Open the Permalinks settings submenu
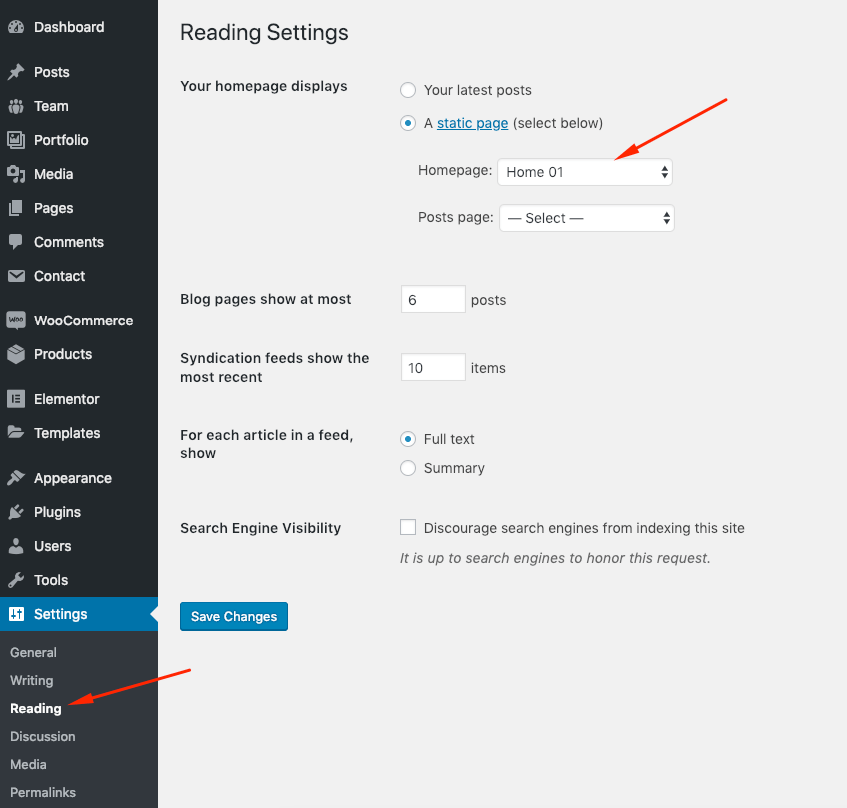Image resolution: width=847 pixels, height=808 pixels. 43,792
